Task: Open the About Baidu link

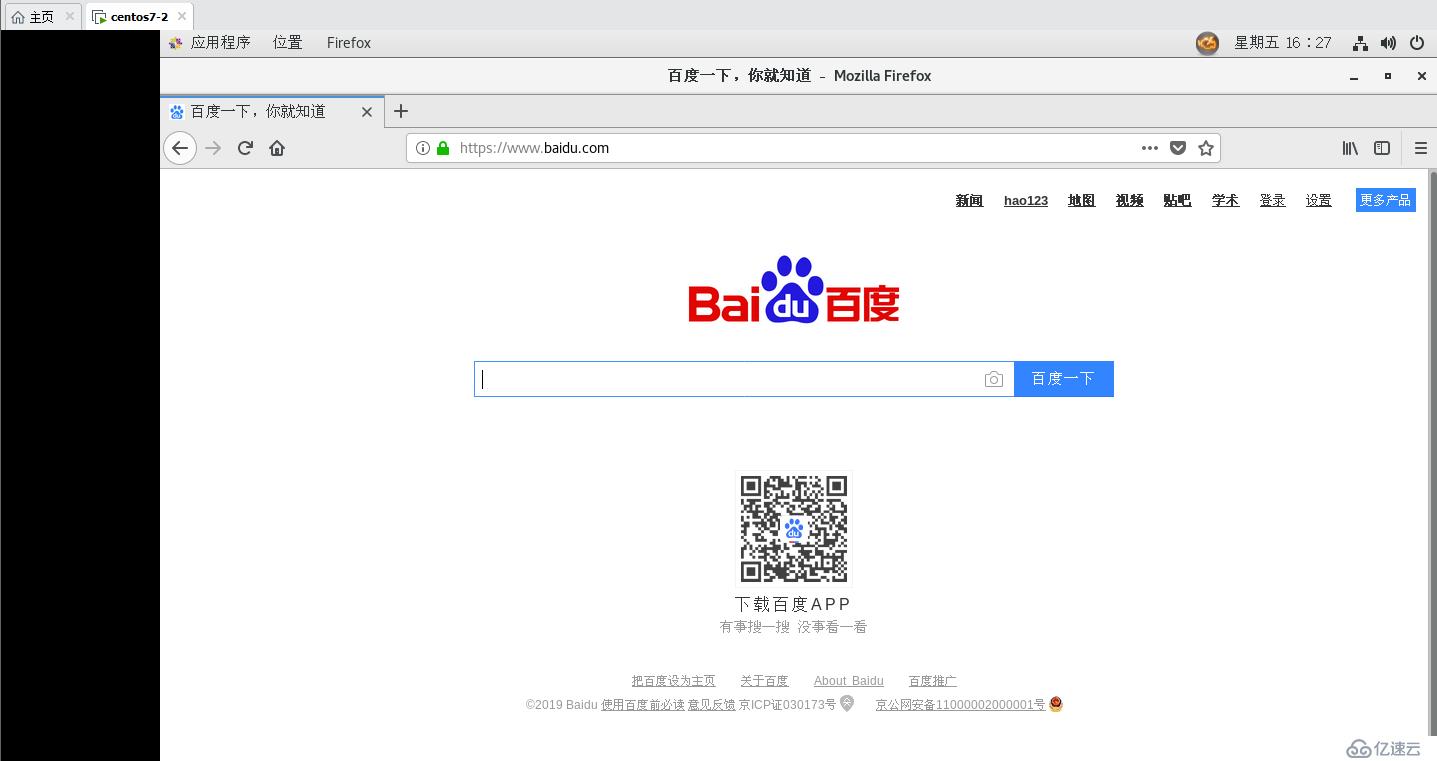Action: coord(849,681)
